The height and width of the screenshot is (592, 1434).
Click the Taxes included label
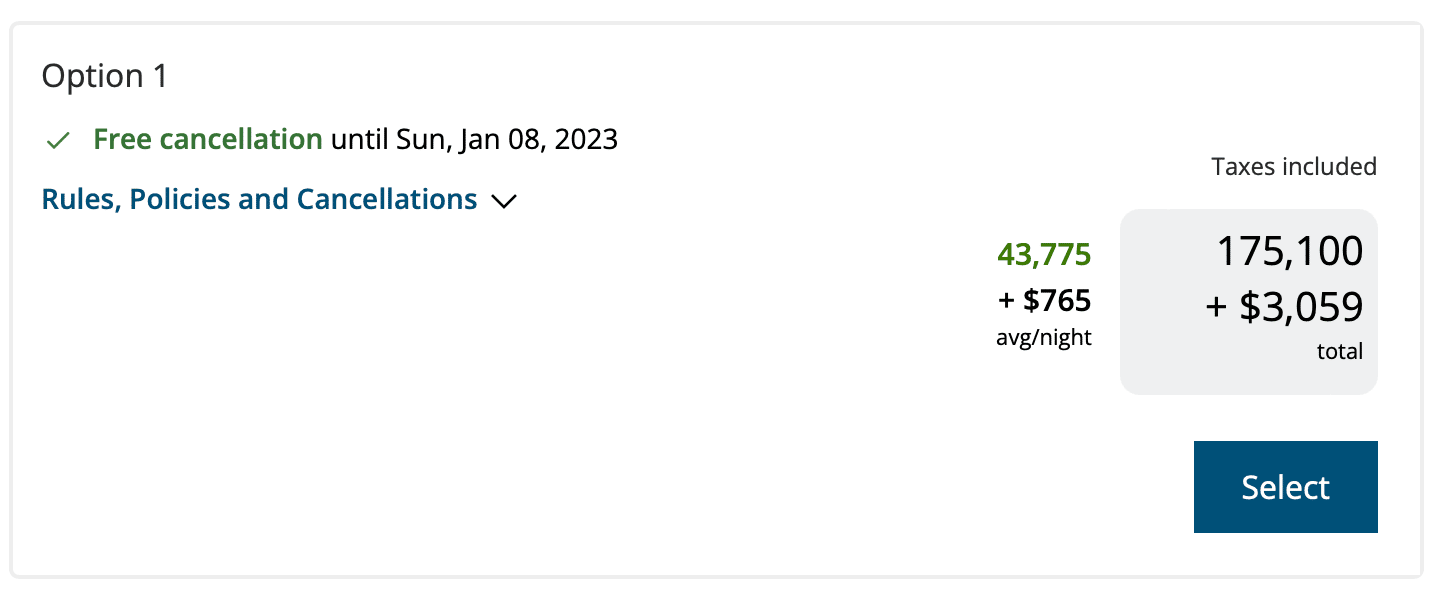click(x=1293, y=166)
